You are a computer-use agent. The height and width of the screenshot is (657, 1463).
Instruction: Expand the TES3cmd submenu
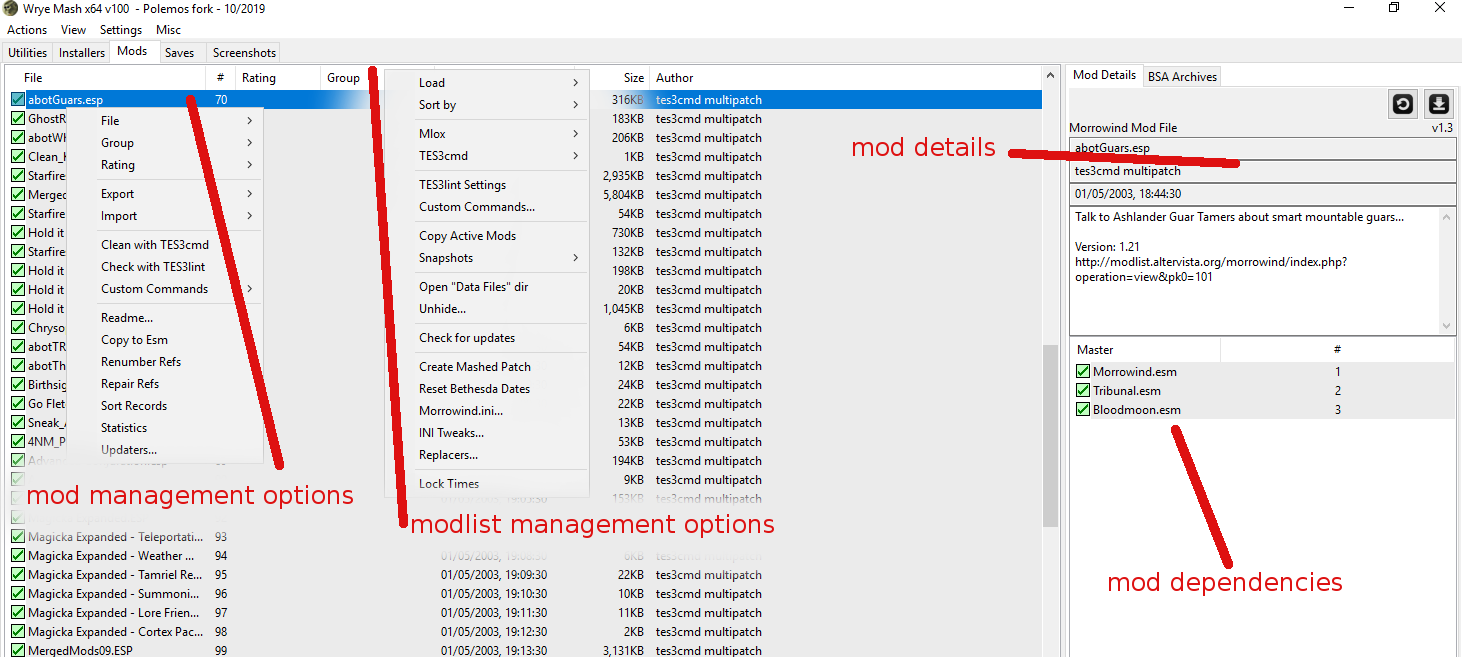point(487,156)
